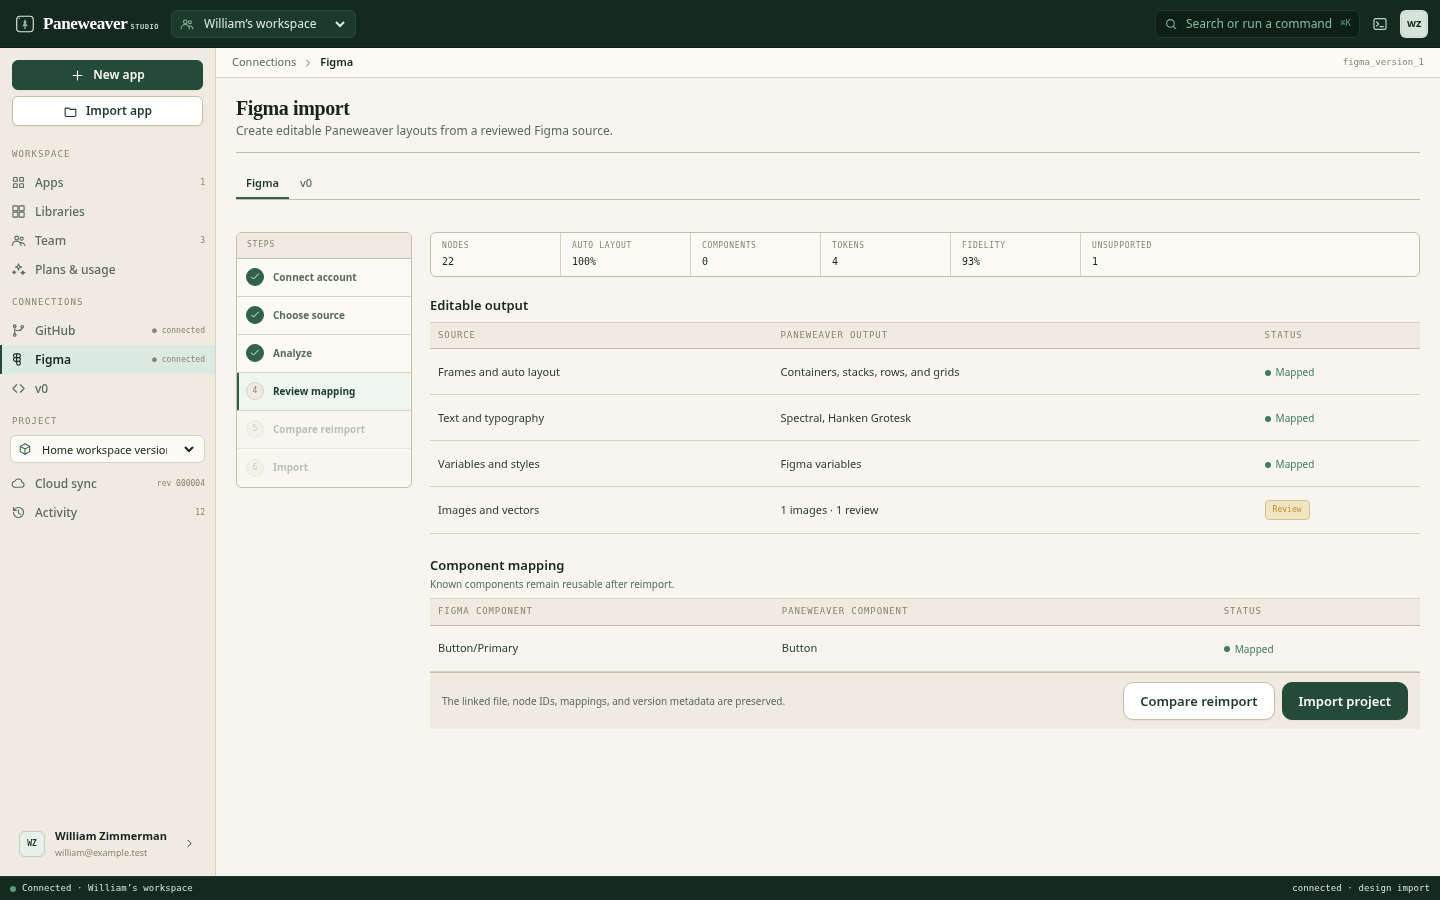
Task: Go to the Choose source step
Action: pos(324,316)
